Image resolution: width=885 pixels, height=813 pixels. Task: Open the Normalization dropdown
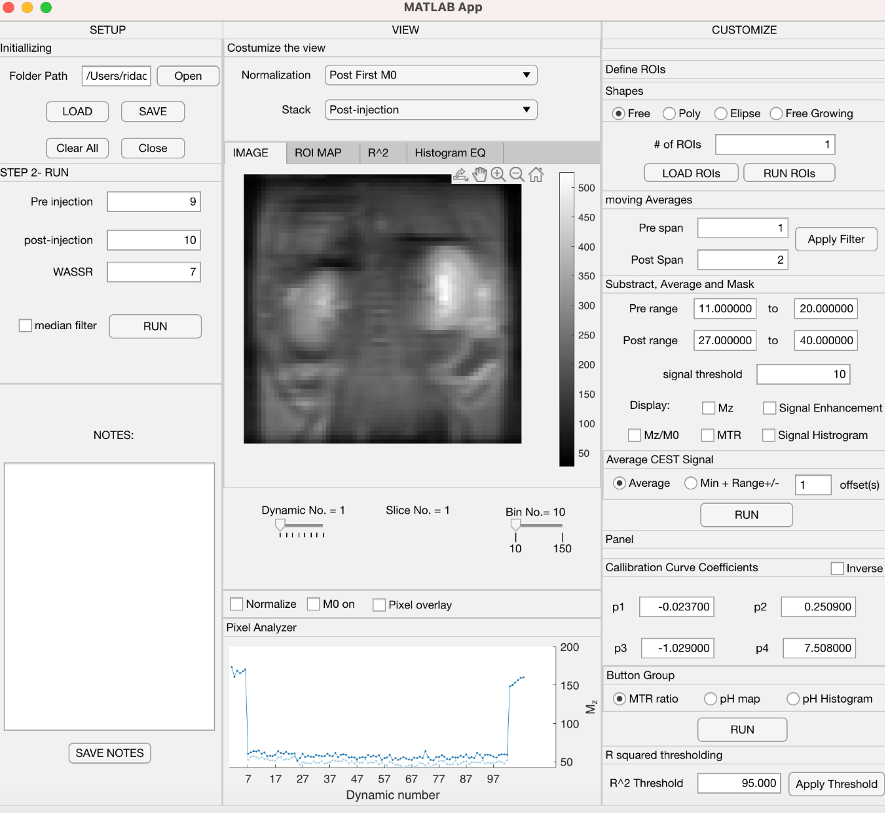tap(431, 75)
